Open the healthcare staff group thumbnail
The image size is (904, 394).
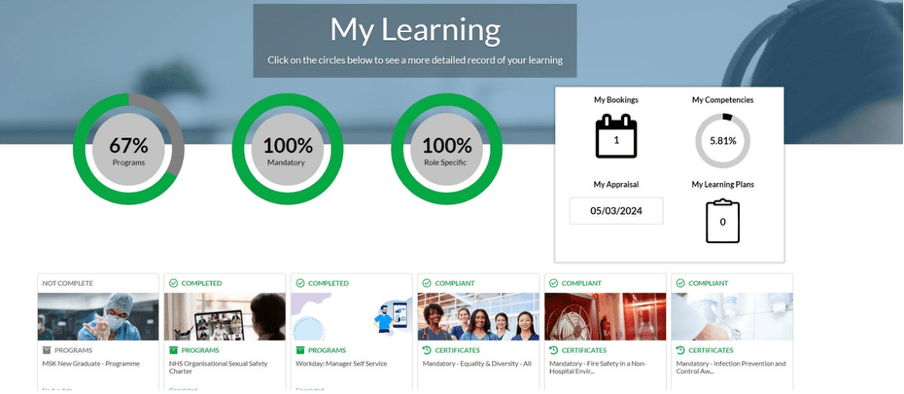(479, 316)
